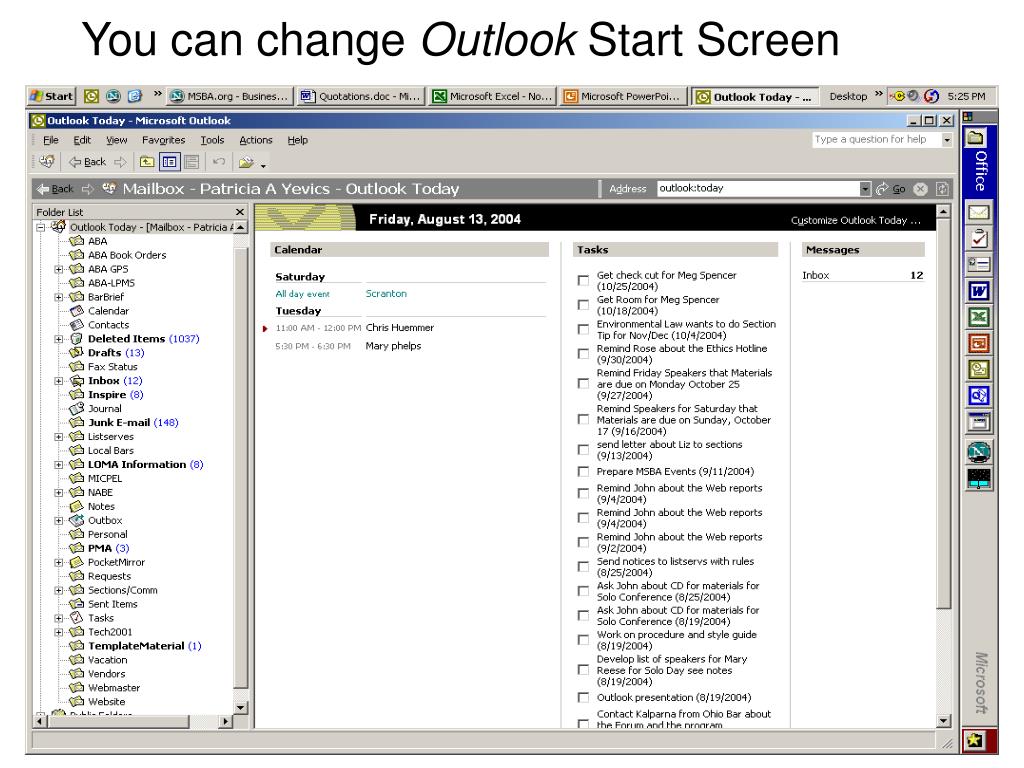This screenshot has height=768, width=1024.
Task: Expand the BarBrief folder
Action: coord(59,297)
